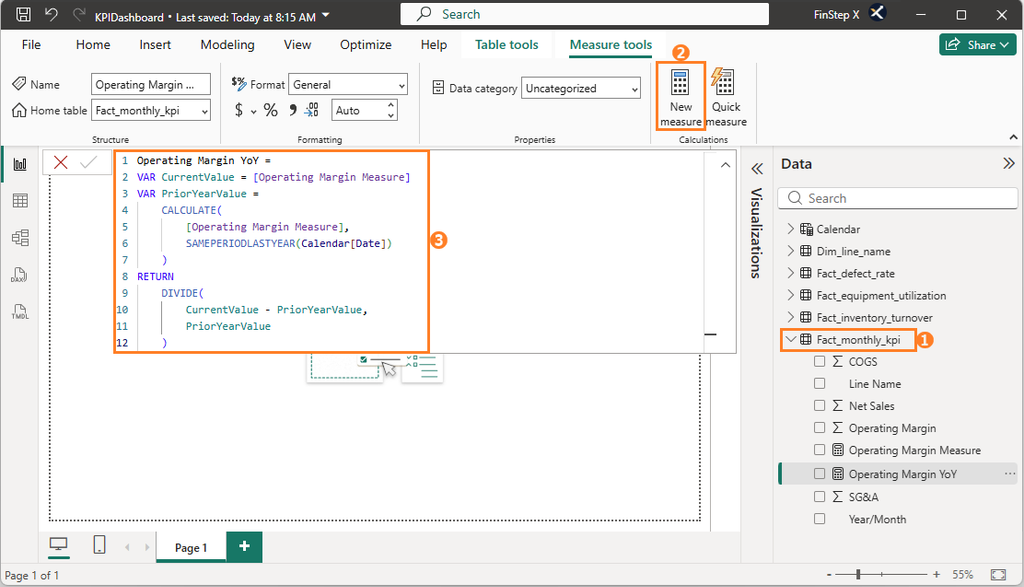
Task: Switch to mobile layout icon
Action: (99, 545)
